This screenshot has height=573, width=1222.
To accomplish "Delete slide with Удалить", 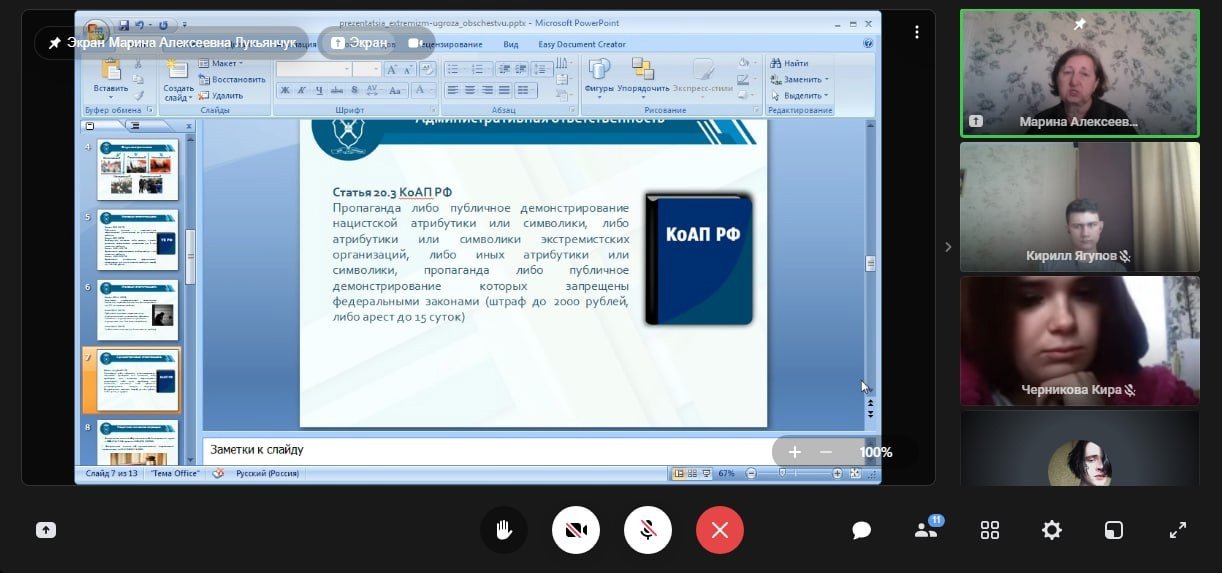I will pyautogui.click(x=220, y=95).
